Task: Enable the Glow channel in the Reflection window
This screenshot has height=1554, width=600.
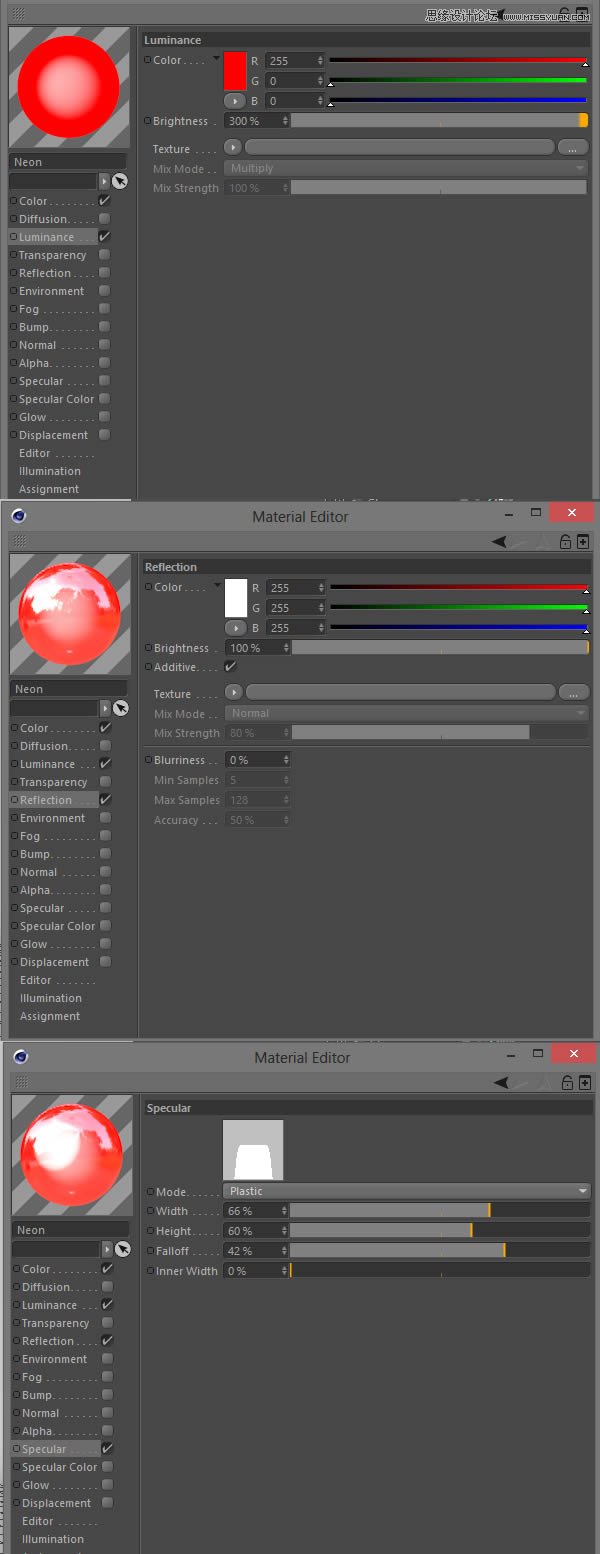Action: point(106,944)
